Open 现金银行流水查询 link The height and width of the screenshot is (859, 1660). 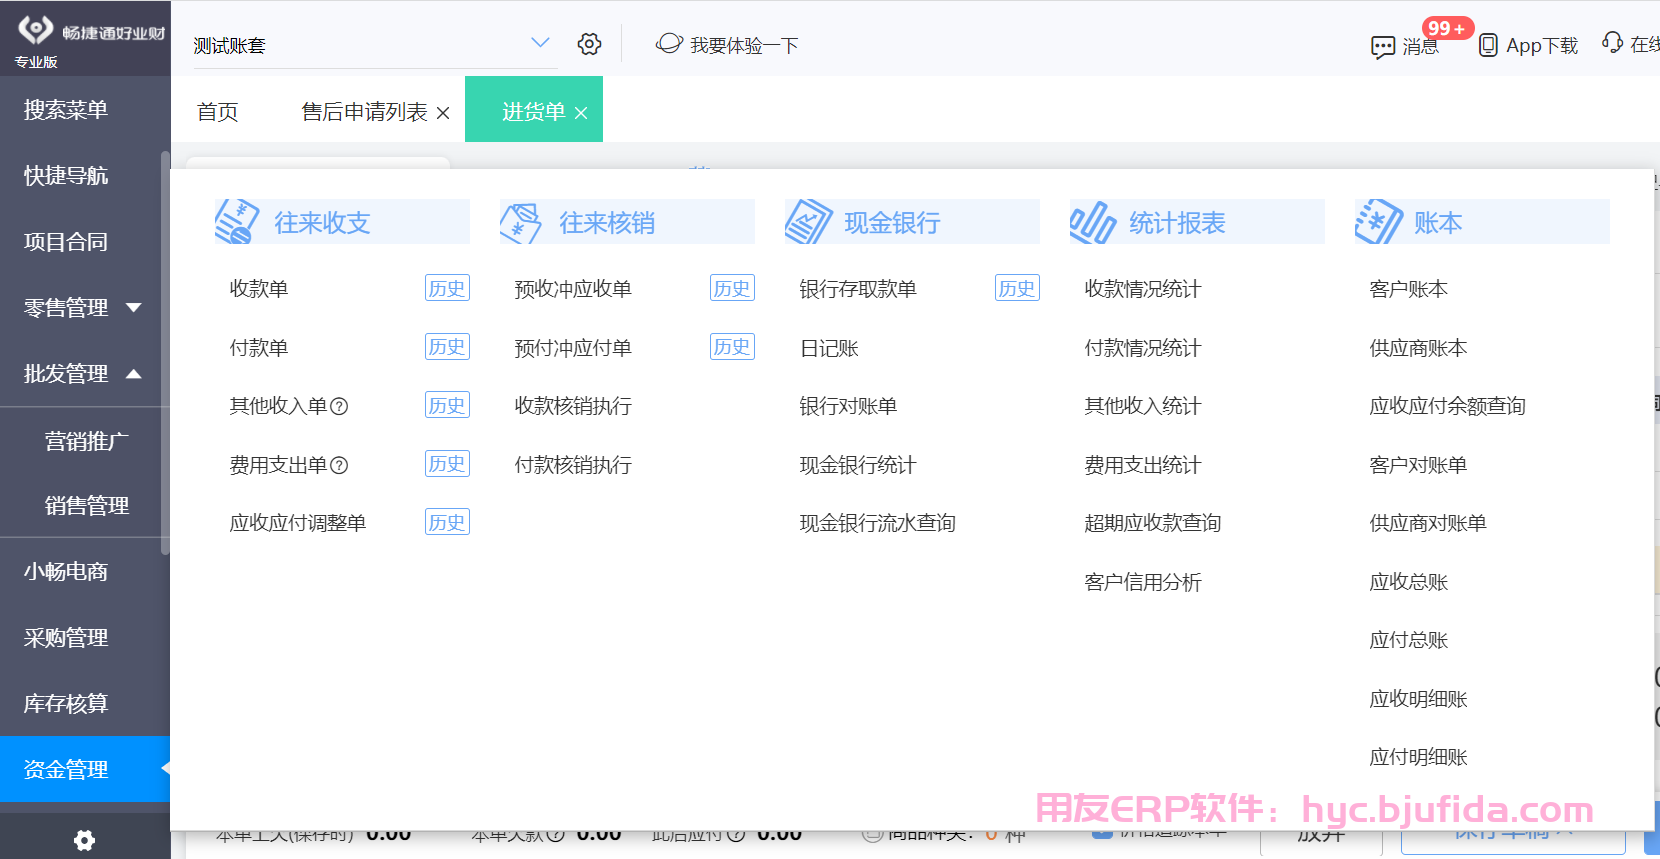click(878, 523)
